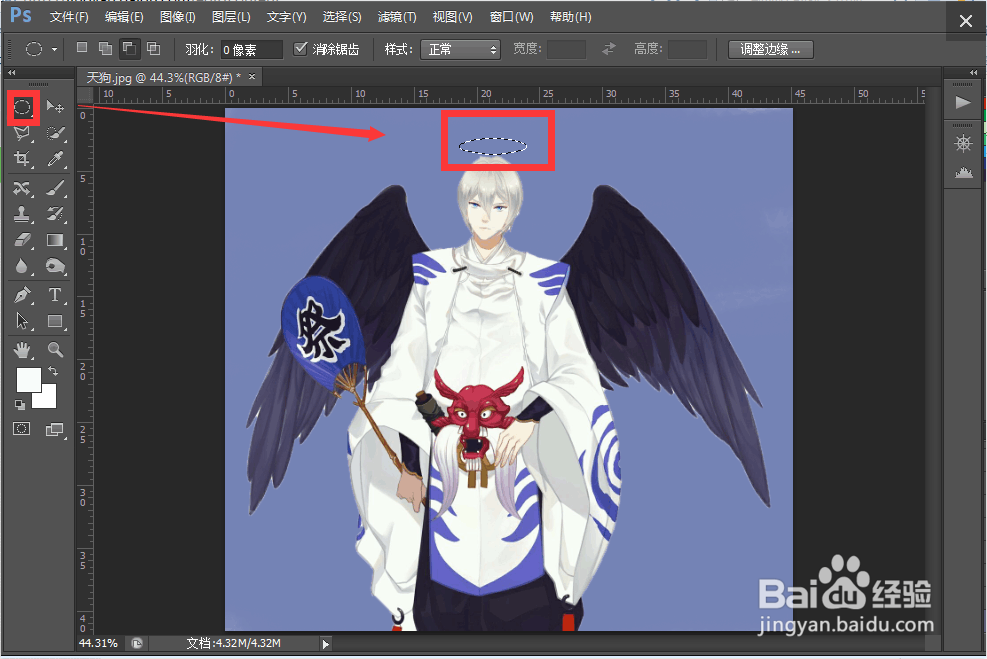Select the Path Selection tool
987x659 pixels.
click(x=23, y=321)
